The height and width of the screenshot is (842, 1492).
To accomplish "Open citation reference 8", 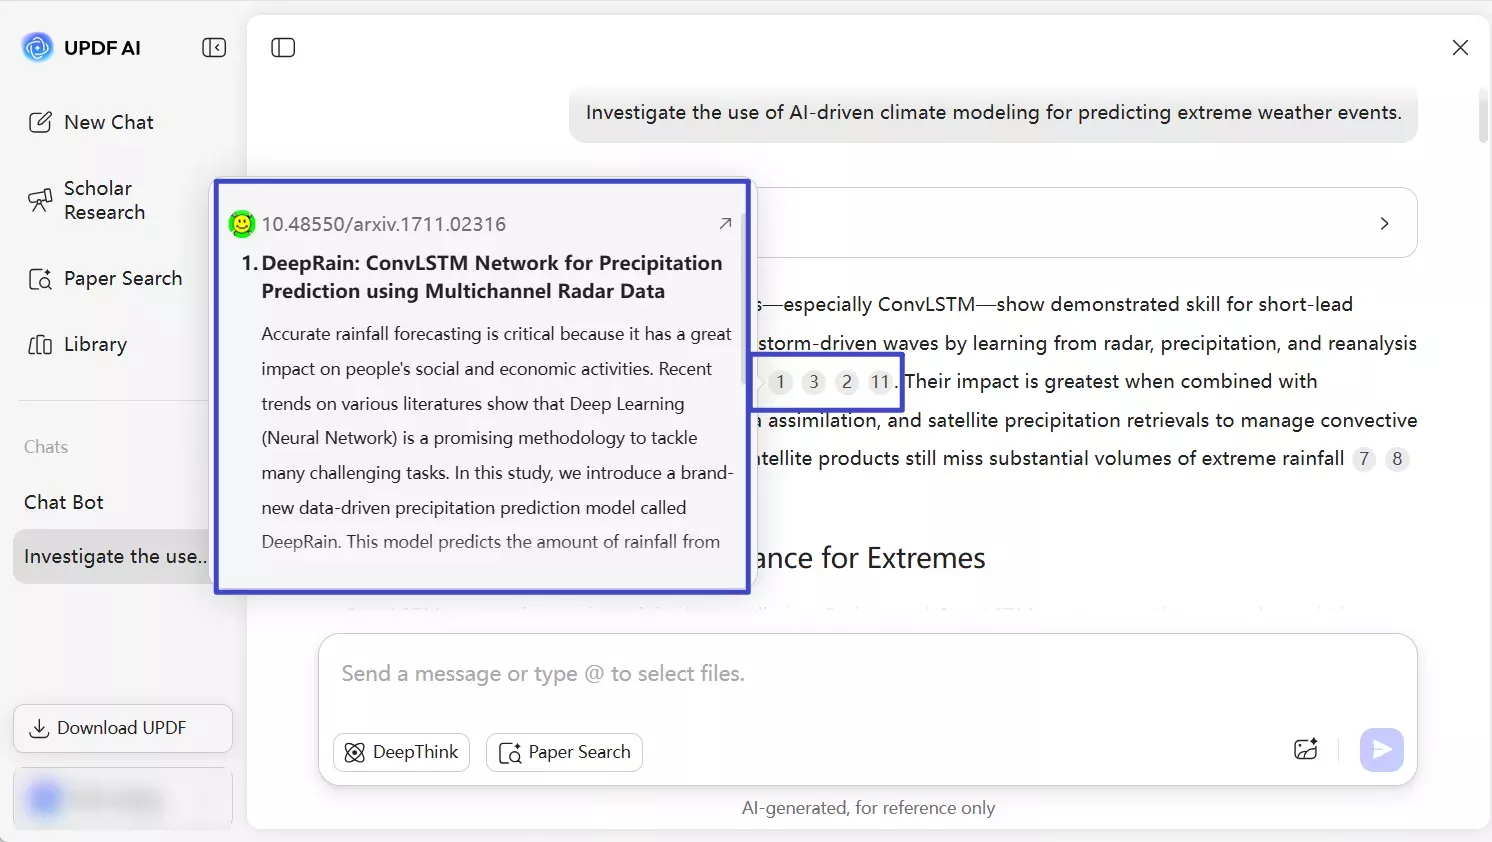I will point(1397,459).
